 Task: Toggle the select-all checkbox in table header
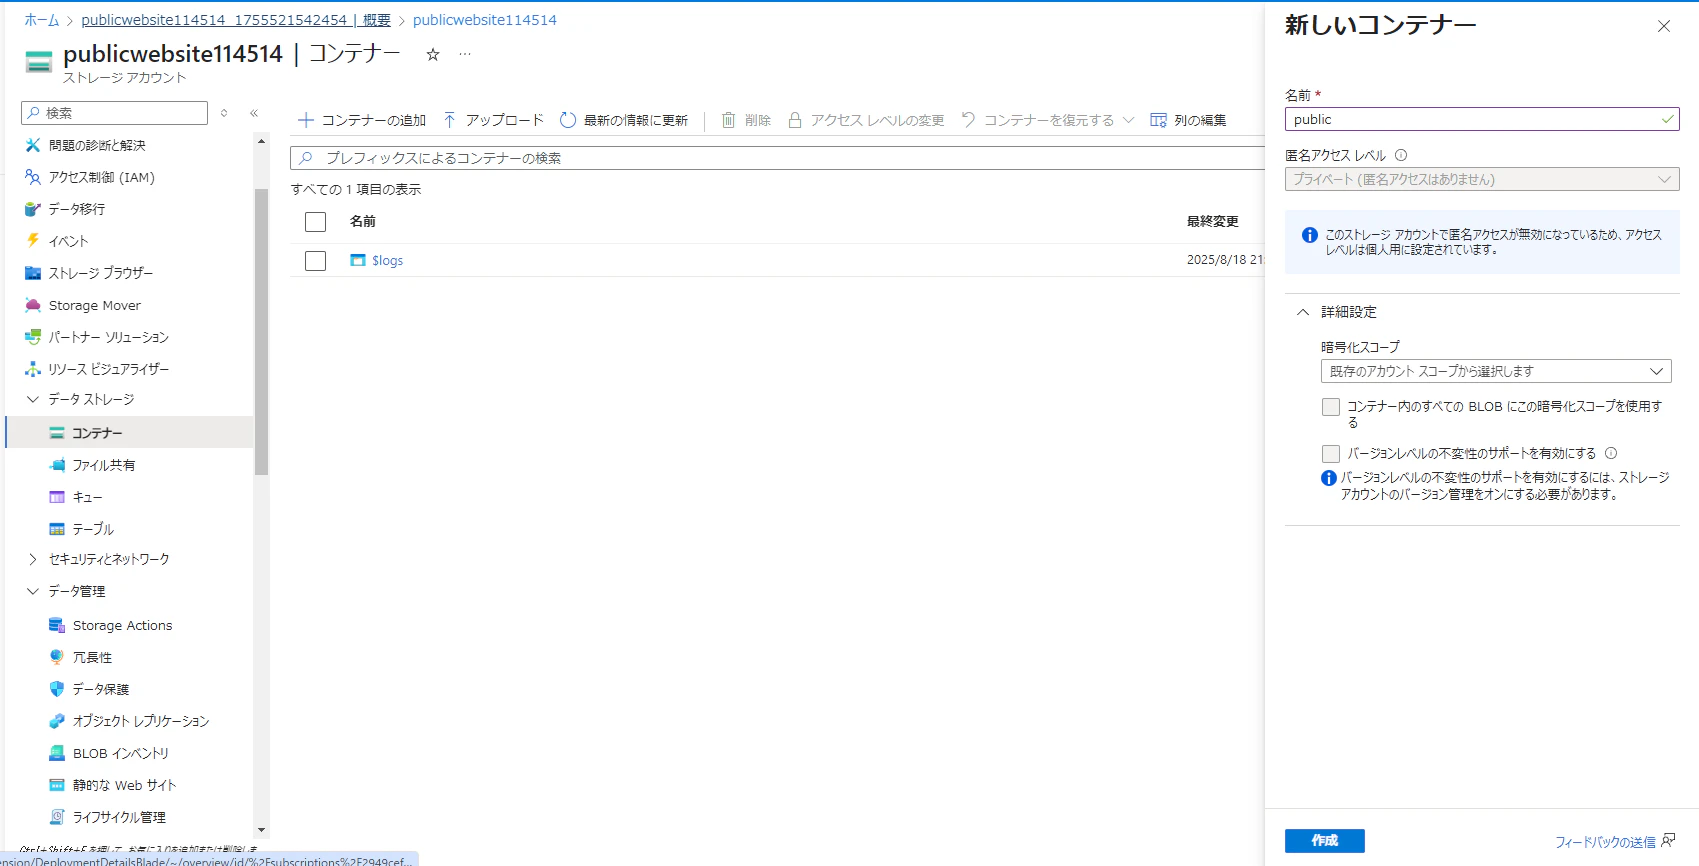[x=316, y=222]
